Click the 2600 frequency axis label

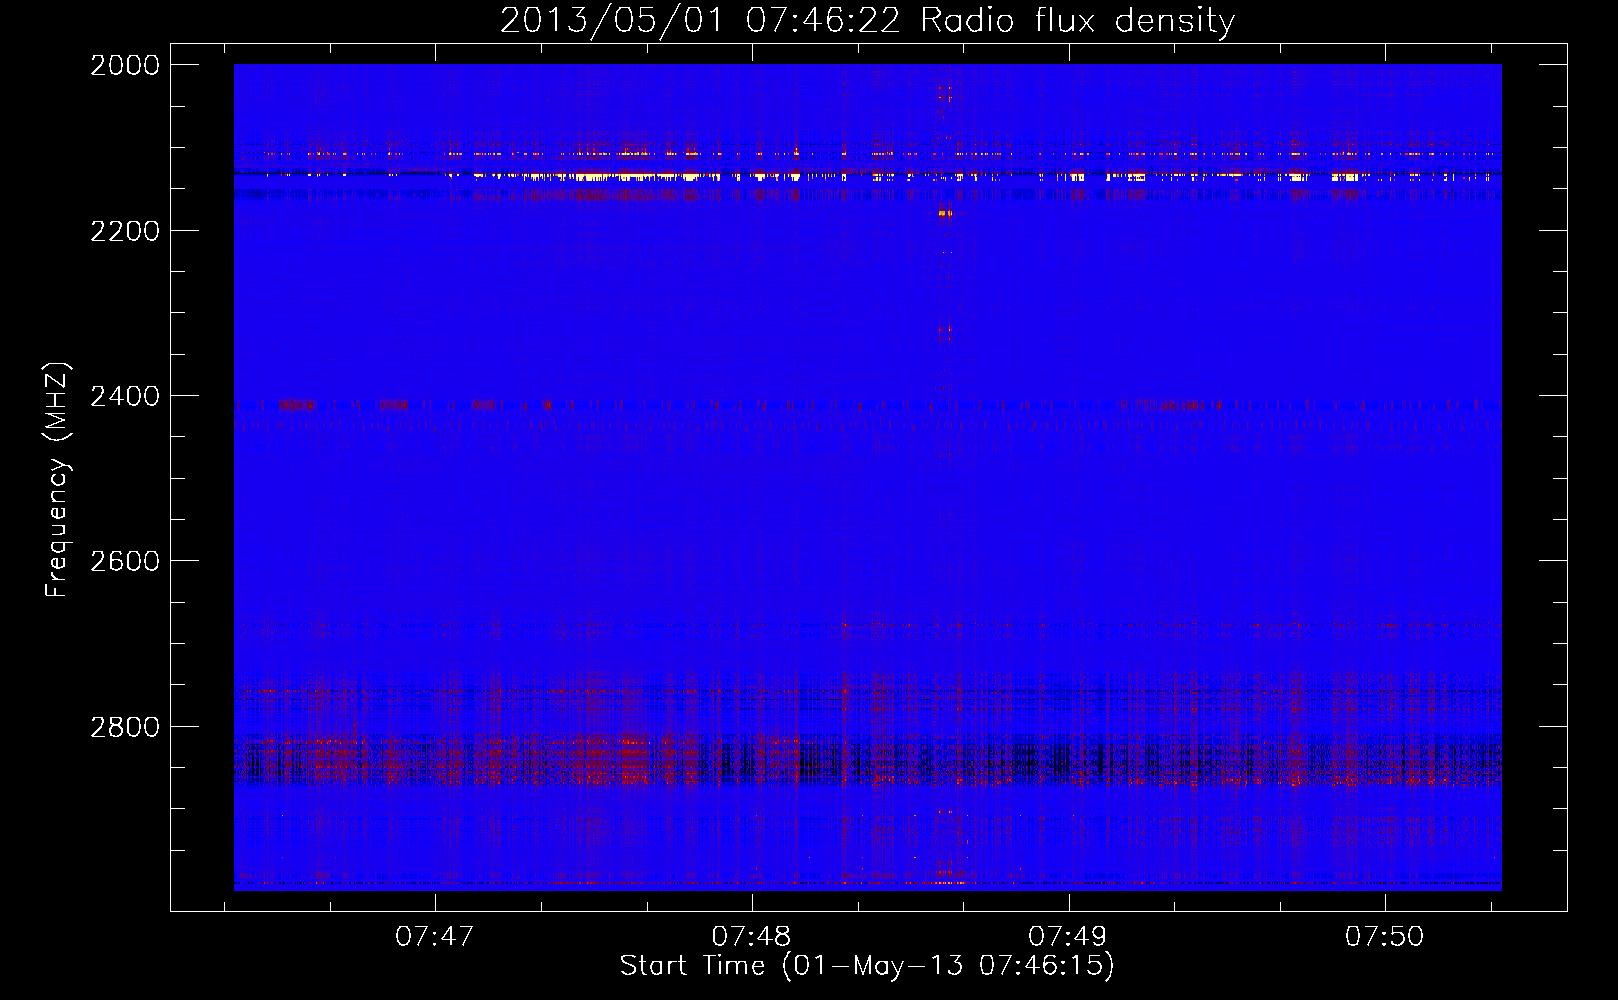tap(125, 561)
